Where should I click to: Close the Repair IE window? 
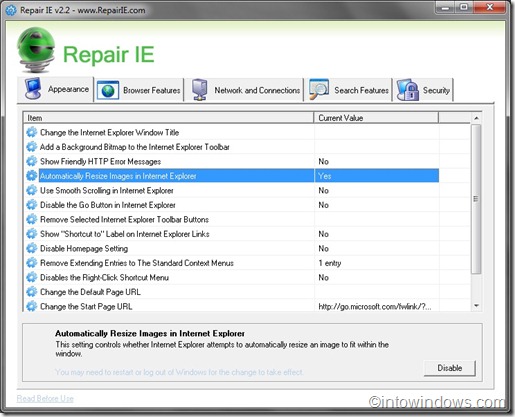pos(489,7)
